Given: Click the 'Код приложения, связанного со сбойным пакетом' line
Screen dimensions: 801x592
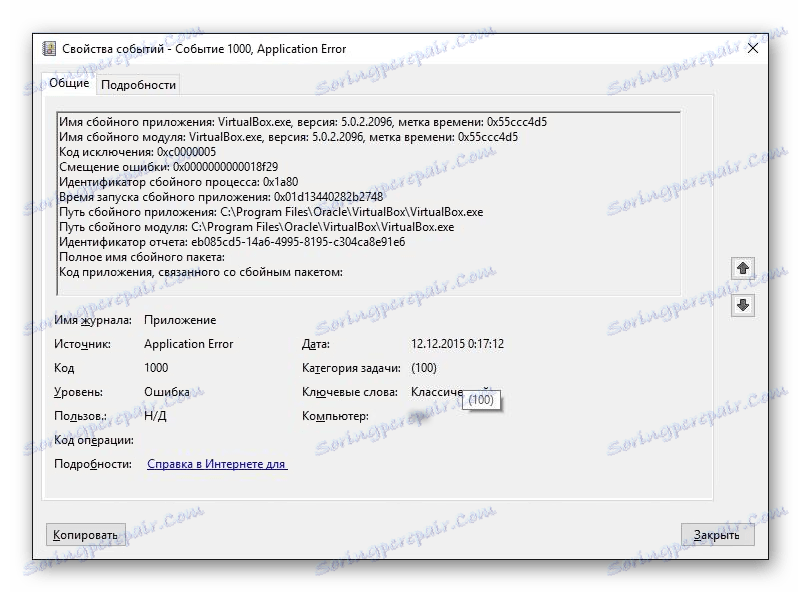Looking at the screenshot, I should click(x=201, y=272).
